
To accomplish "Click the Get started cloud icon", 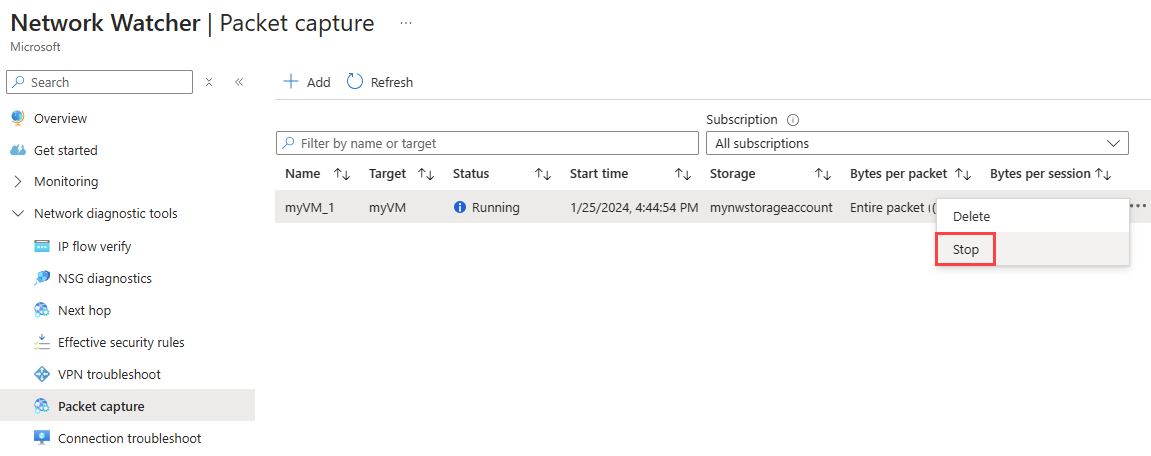I will (x=18, y=151).
